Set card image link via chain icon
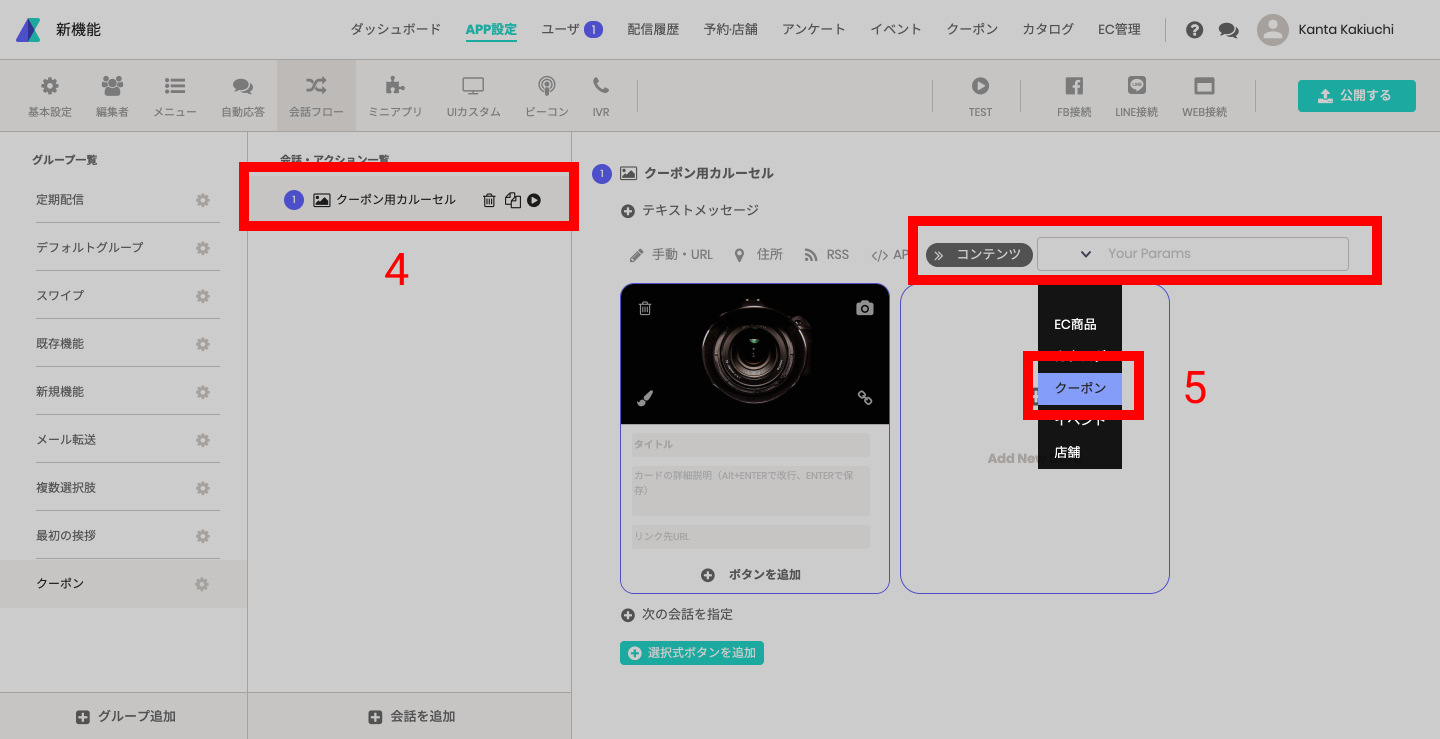1440x739 pixels. [865, 398]
